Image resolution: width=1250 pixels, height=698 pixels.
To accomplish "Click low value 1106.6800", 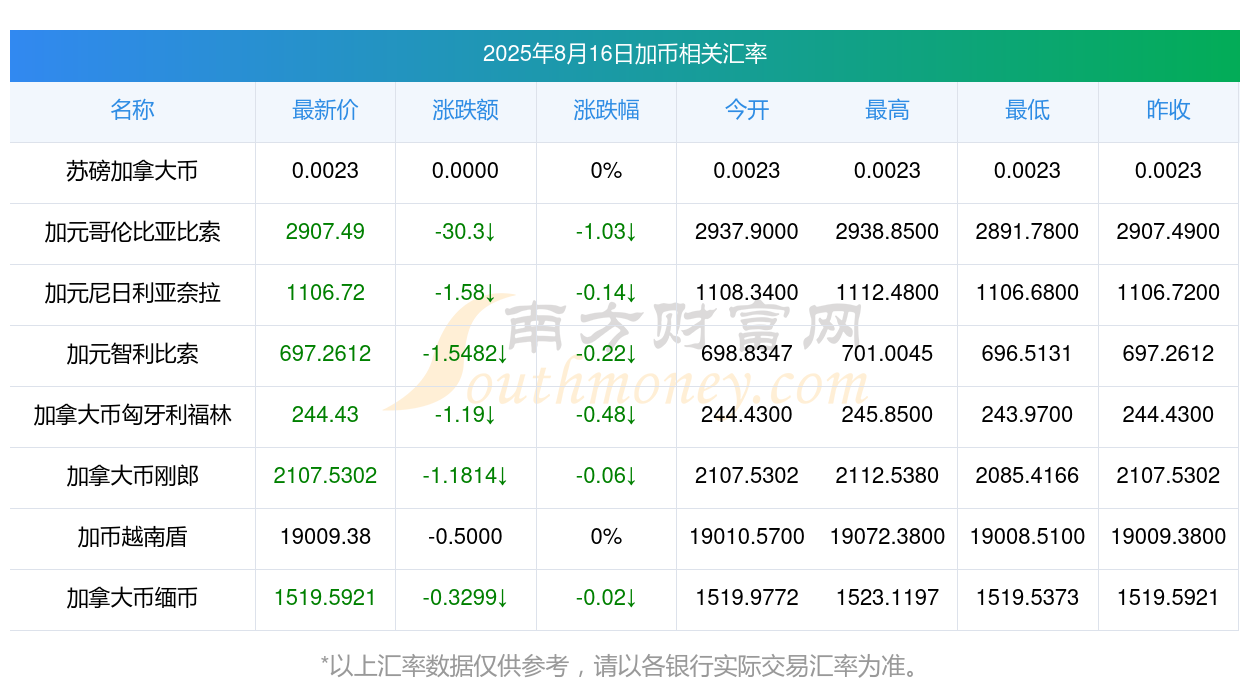I will [1028, 293].
